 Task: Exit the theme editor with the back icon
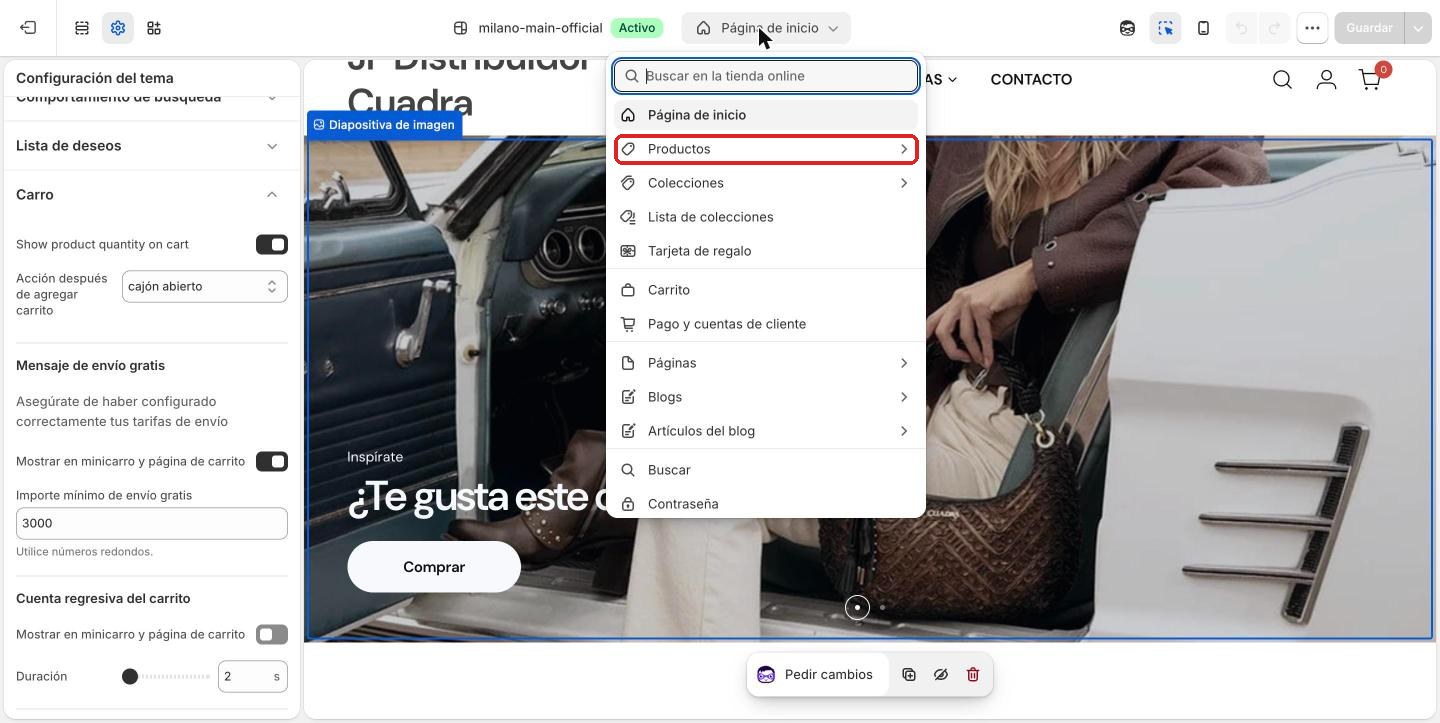(28, 28)
